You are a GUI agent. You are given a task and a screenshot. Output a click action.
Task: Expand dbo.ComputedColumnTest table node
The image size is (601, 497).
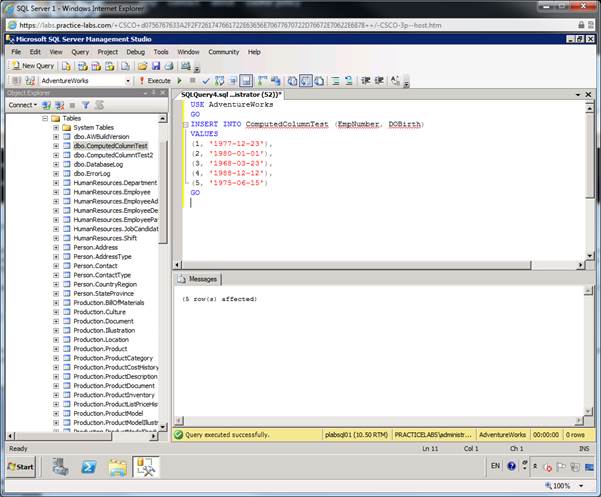[56, 146]
